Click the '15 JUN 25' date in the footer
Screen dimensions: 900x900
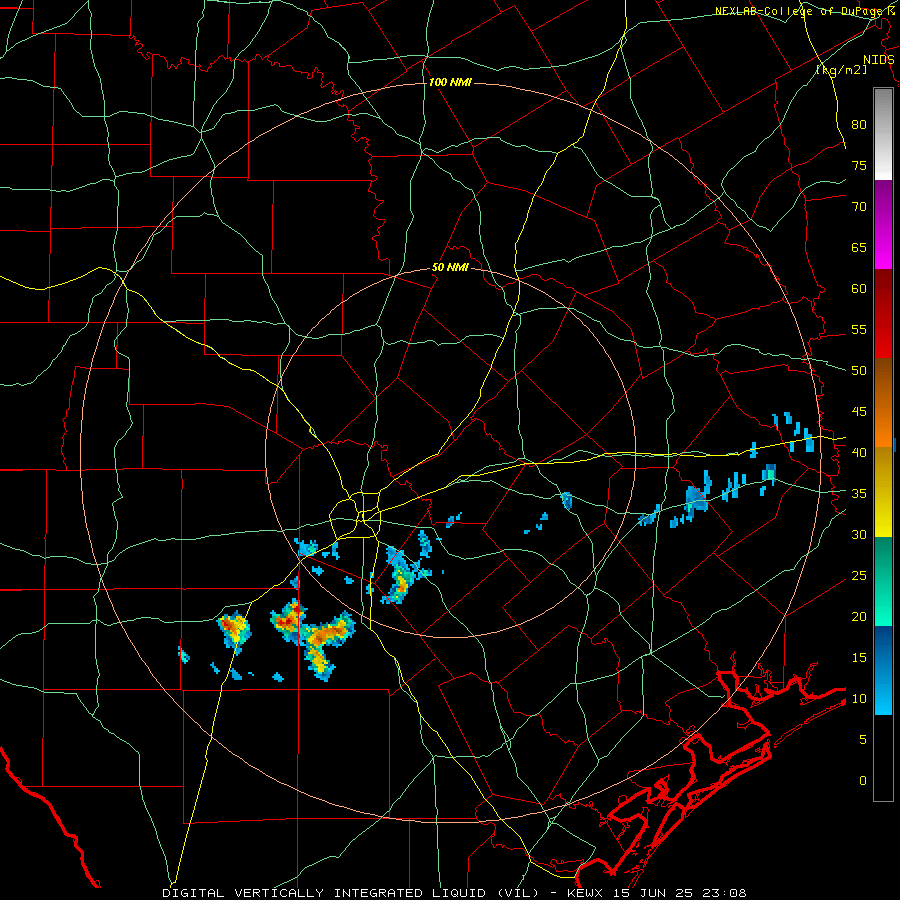pos(654,893)
